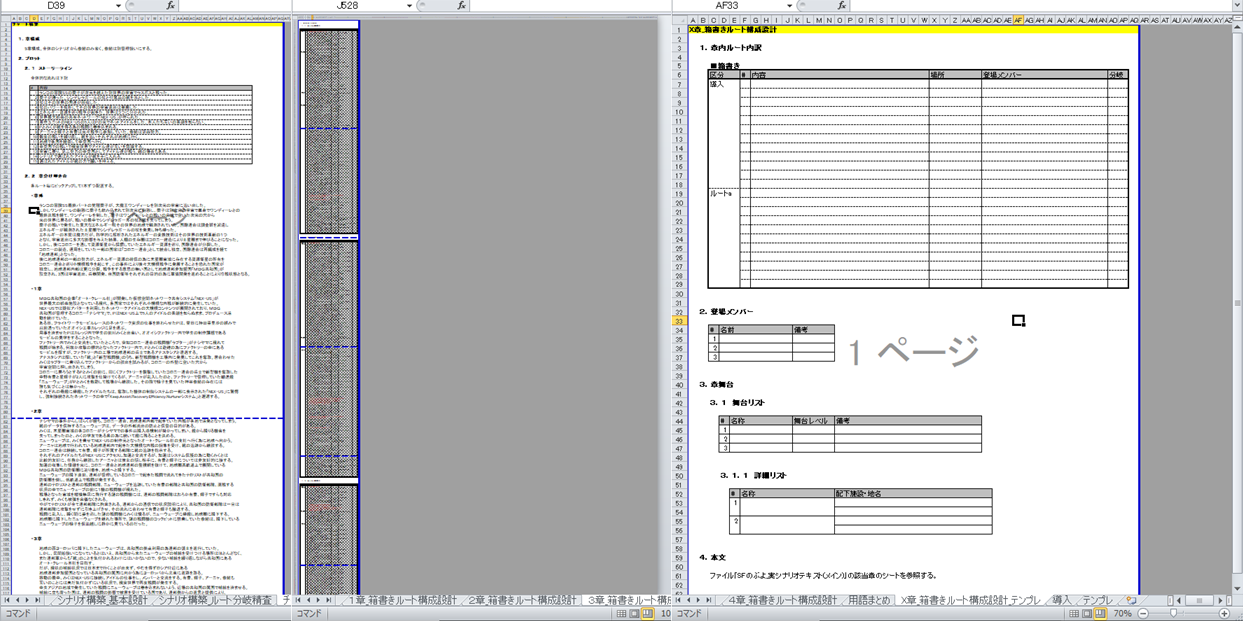Open the Name Box dropdown showing D39
Screen dimensions: 1243x621
118,6
